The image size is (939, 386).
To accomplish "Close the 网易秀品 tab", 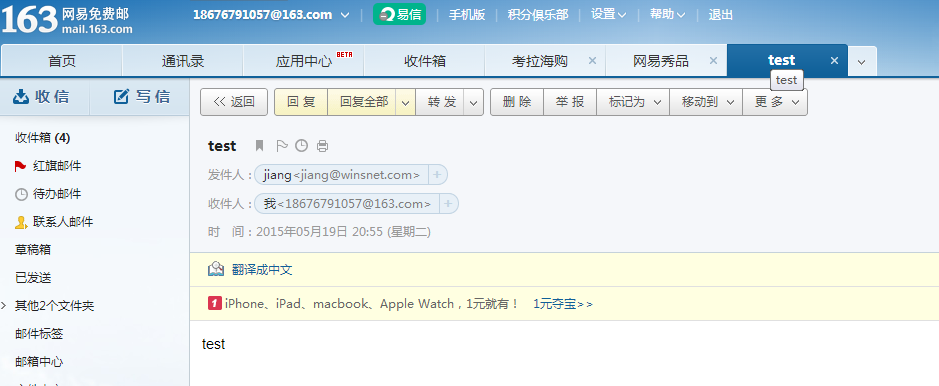I will pos(713,60).
